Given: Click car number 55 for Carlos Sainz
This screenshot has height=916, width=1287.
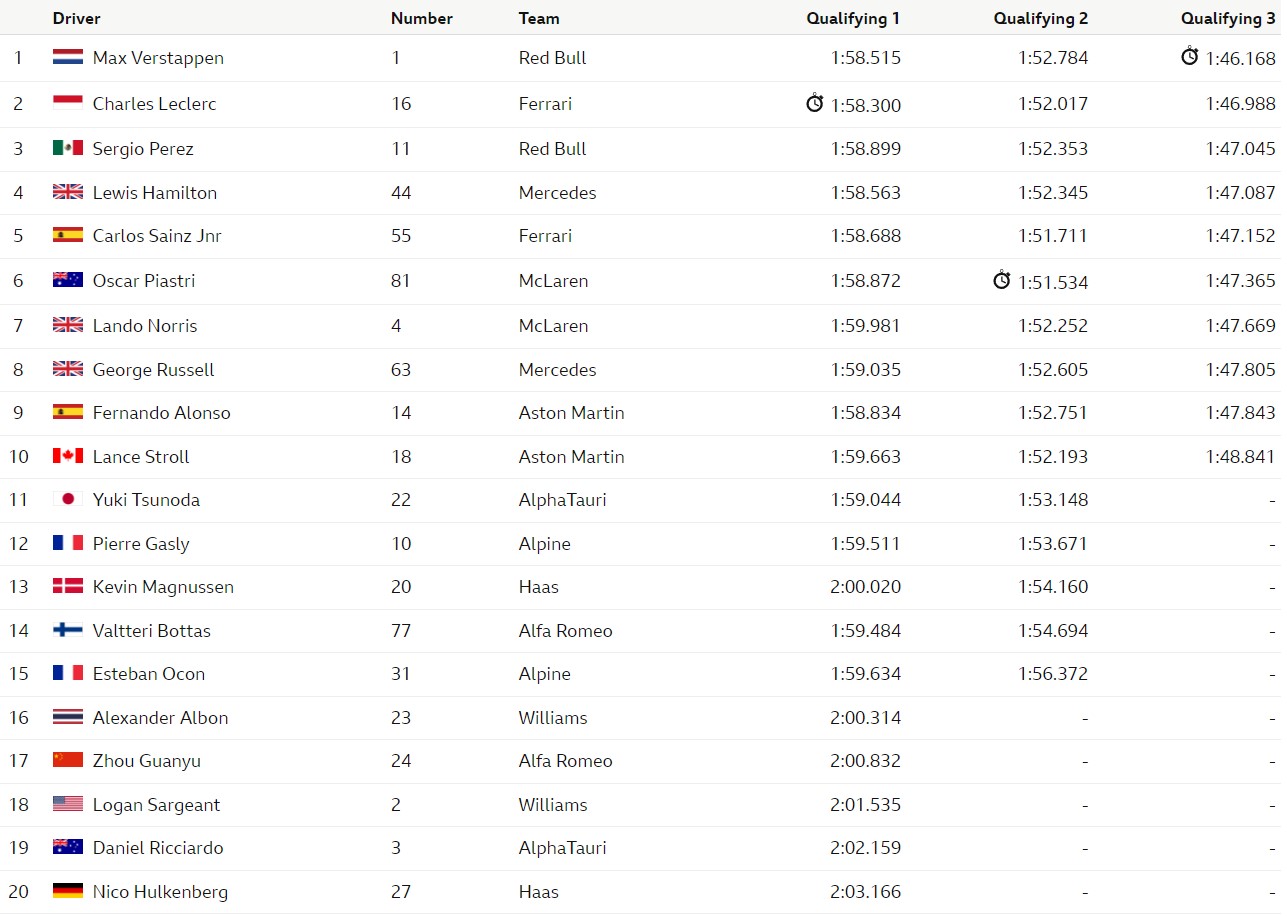Looking at the screenshot, I should pos(401,236).
